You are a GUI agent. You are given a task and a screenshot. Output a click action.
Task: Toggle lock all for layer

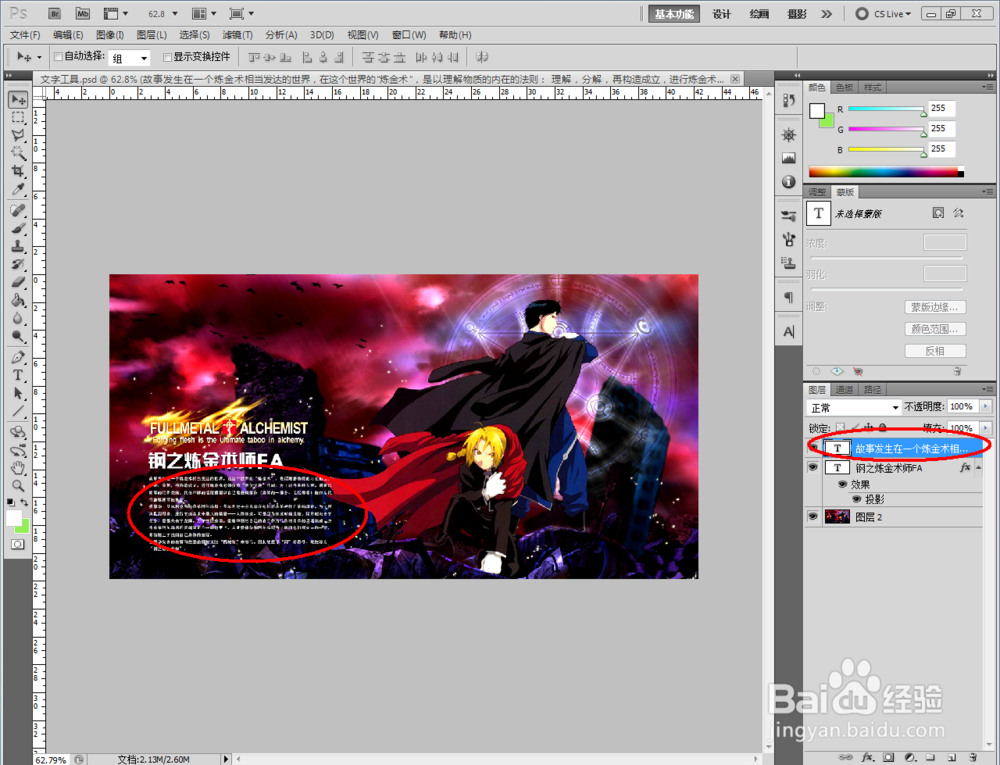click(883, 428)
